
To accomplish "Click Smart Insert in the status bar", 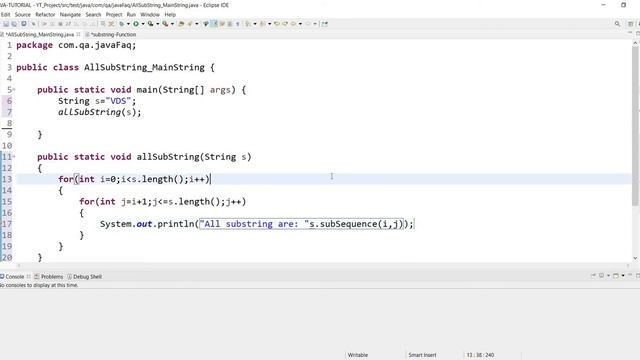I will point(422,355).
